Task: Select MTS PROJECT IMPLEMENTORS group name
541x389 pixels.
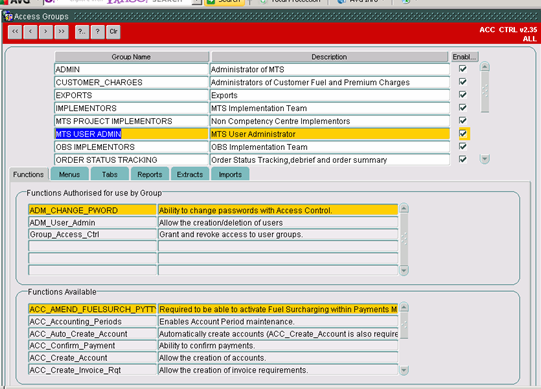Action: coord(131,121)
